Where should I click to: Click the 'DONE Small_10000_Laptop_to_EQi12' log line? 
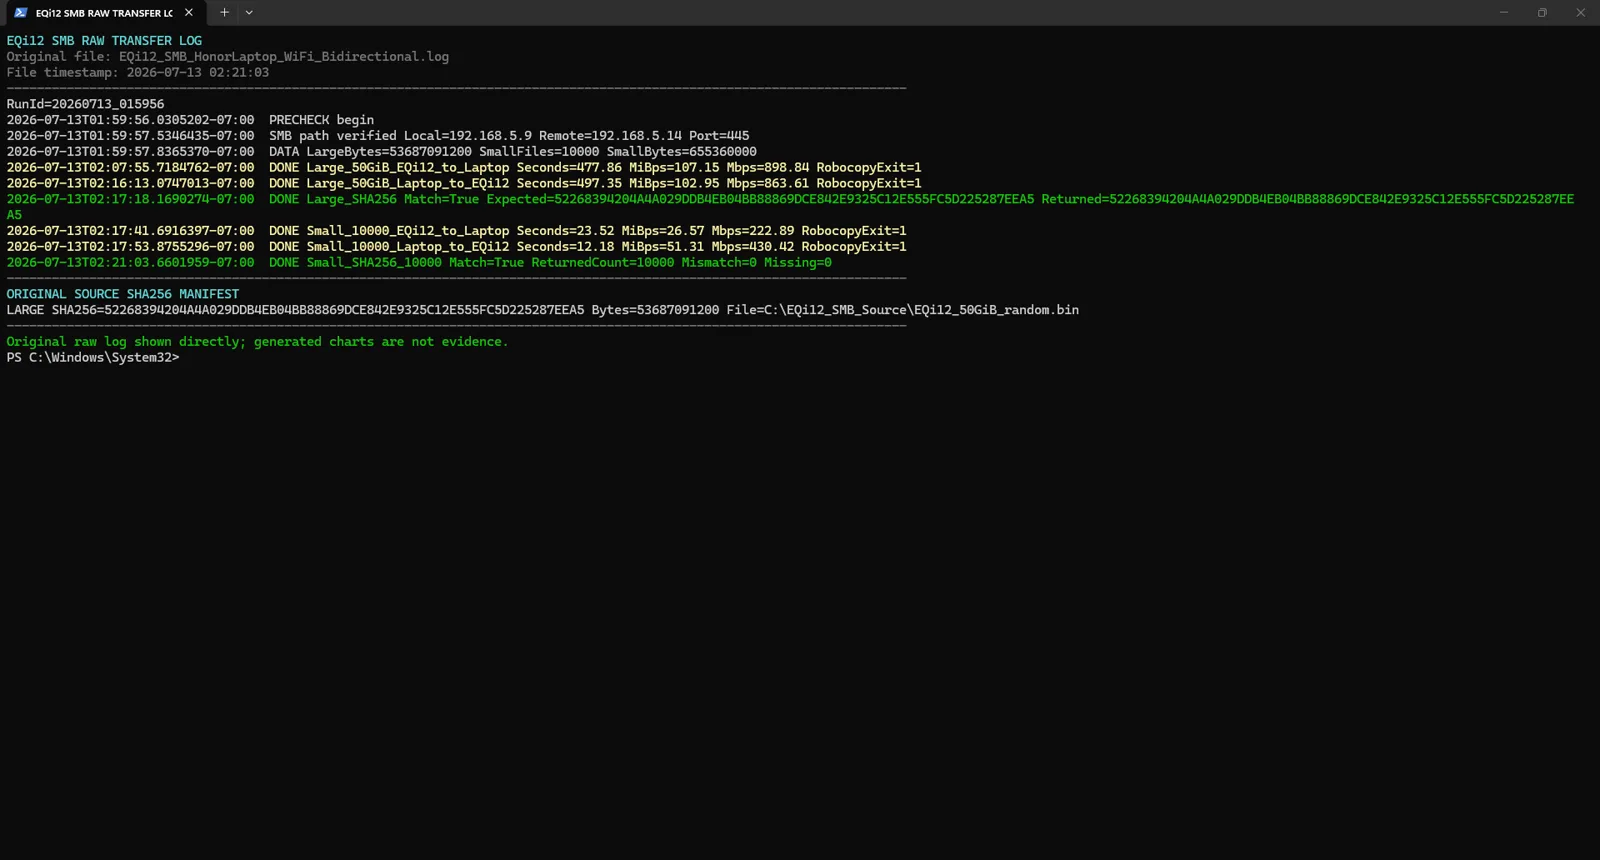[457, 247]
